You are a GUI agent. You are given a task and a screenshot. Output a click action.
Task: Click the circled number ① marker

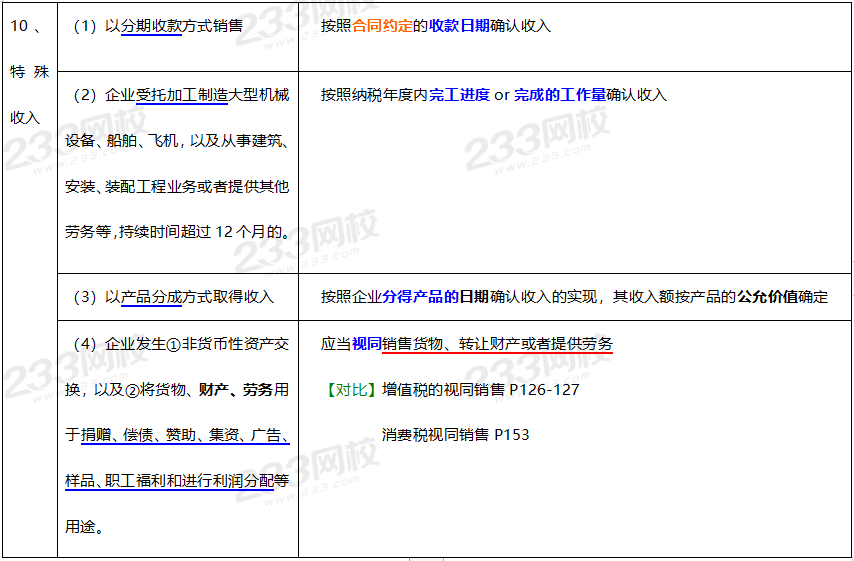pos(172,344)
